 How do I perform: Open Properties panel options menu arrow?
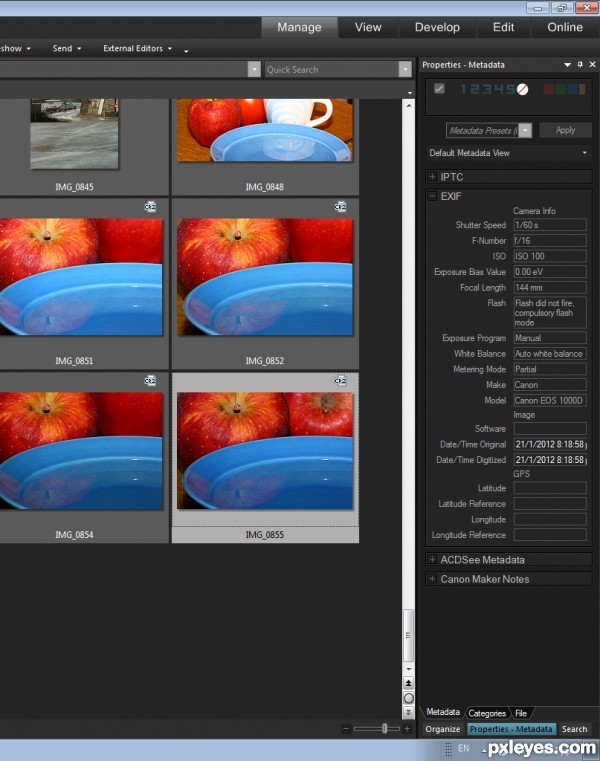click(x=567, y=65)
